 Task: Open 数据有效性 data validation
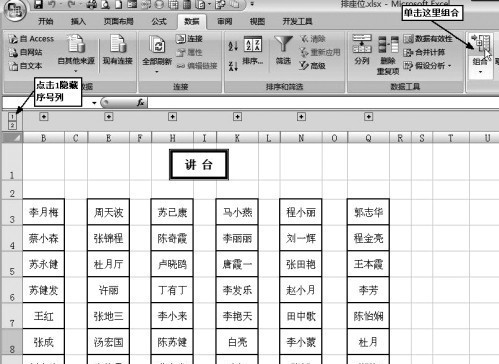pyautogui.click(x=428, y=39)
